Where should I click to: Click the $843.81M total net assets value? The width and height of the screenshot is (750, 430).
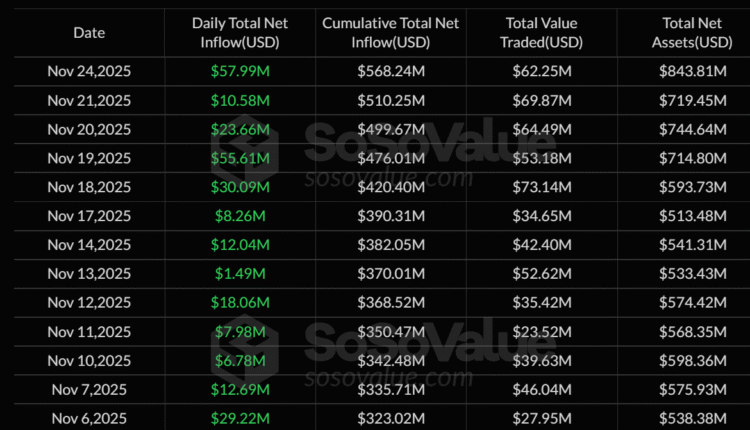[695, 72]
